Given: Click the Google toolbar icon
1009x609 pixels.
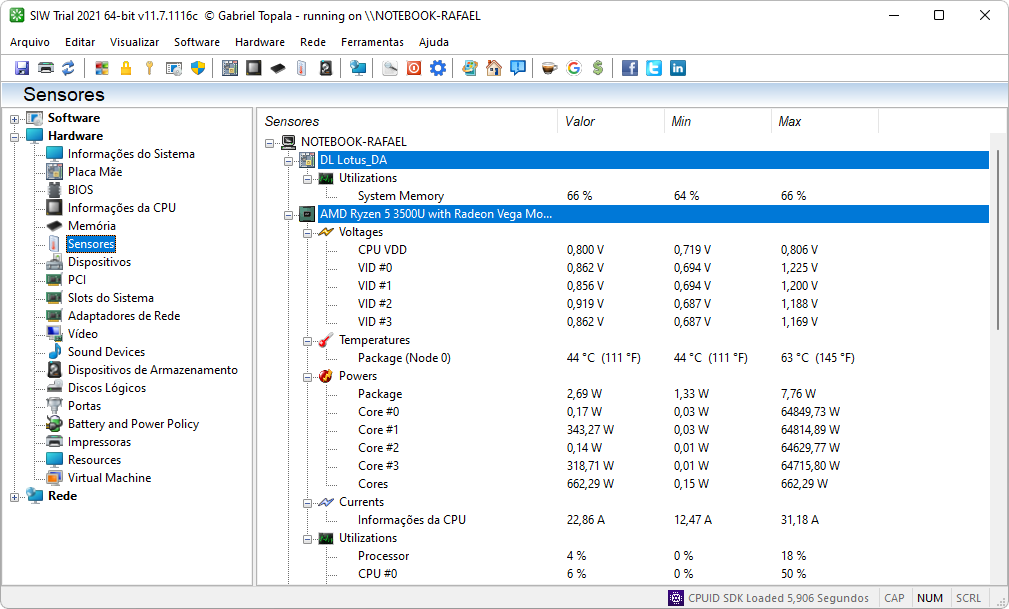Looking at the screenshot, I should tap(573, 68).
